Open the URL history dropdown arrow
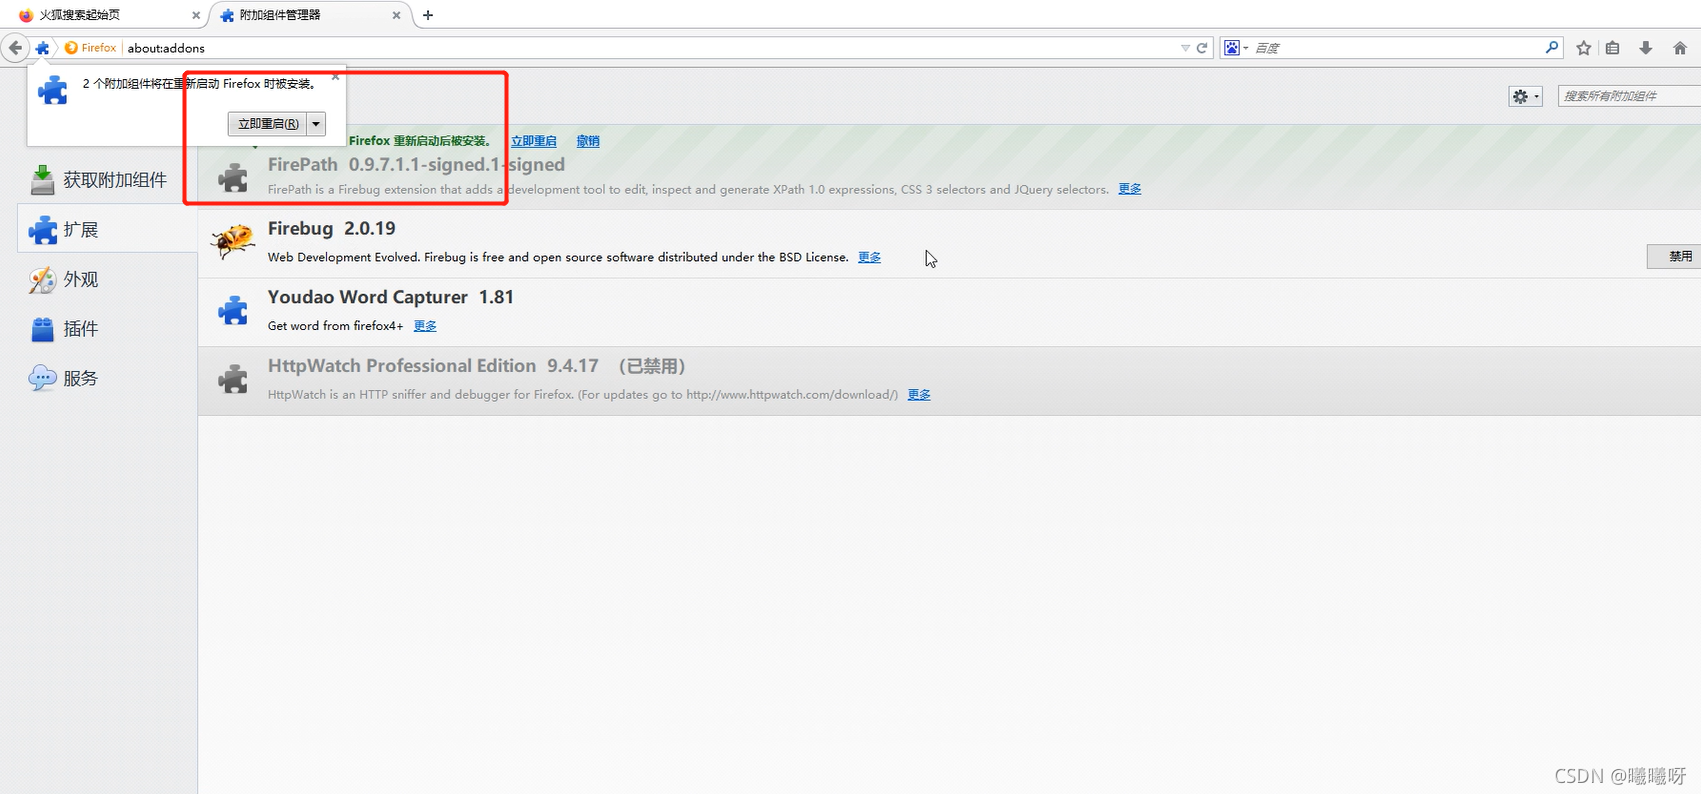The width and height of the screenshot is (1701, 794). coord(1185,48)
